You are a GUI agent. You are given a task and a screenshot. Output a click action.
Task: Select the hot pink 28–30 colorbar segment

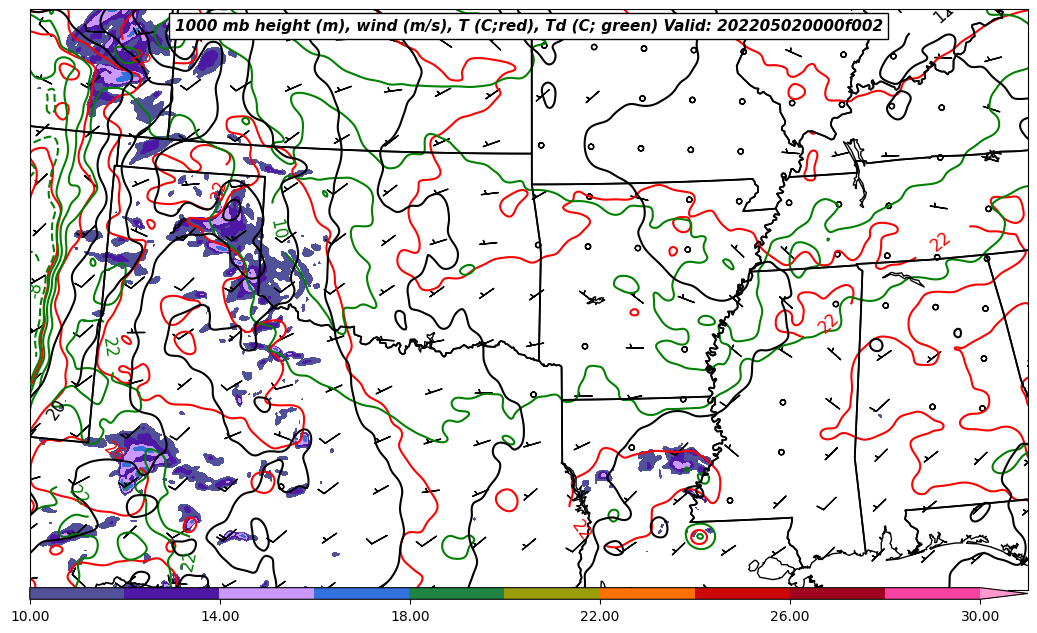932,593
